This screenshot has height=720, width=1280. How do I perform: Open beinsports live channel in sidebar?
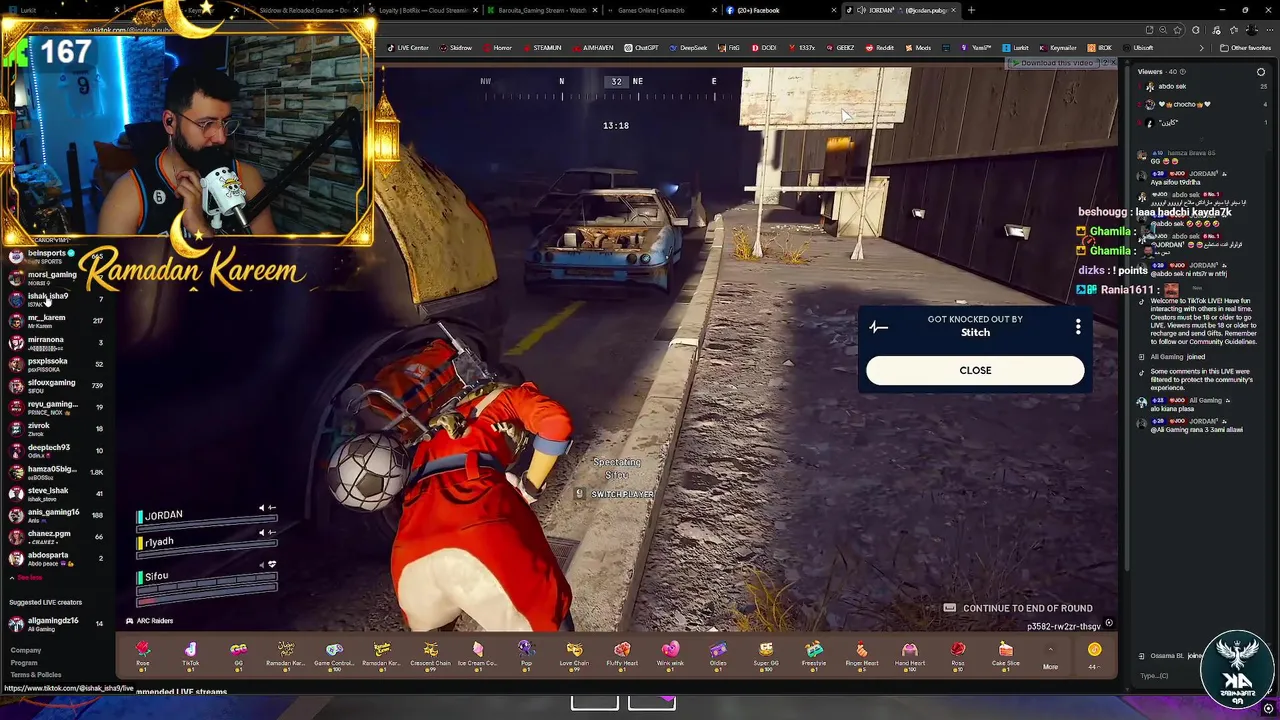pyautogui.click(x=55, y=256)
